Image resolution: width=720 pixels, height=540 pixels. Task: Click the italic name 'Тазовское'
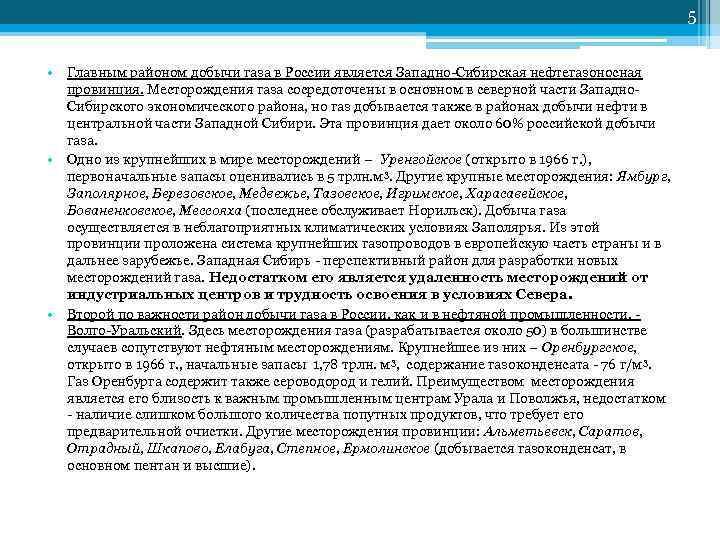click(x=346, y=193)
